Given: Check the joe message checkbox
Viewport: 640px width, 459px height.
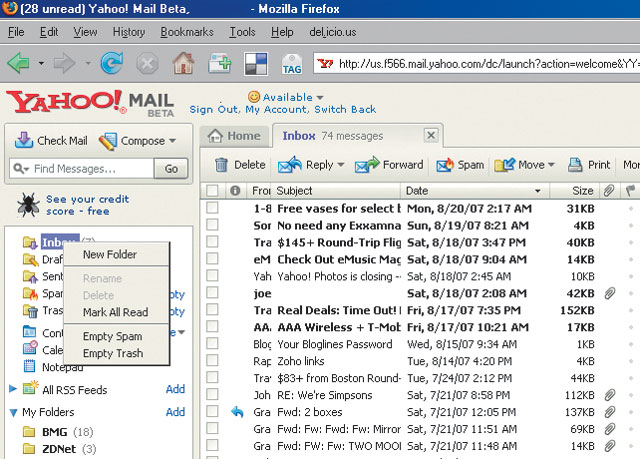Looking at the screenshot, I should (x=212, y=293).
